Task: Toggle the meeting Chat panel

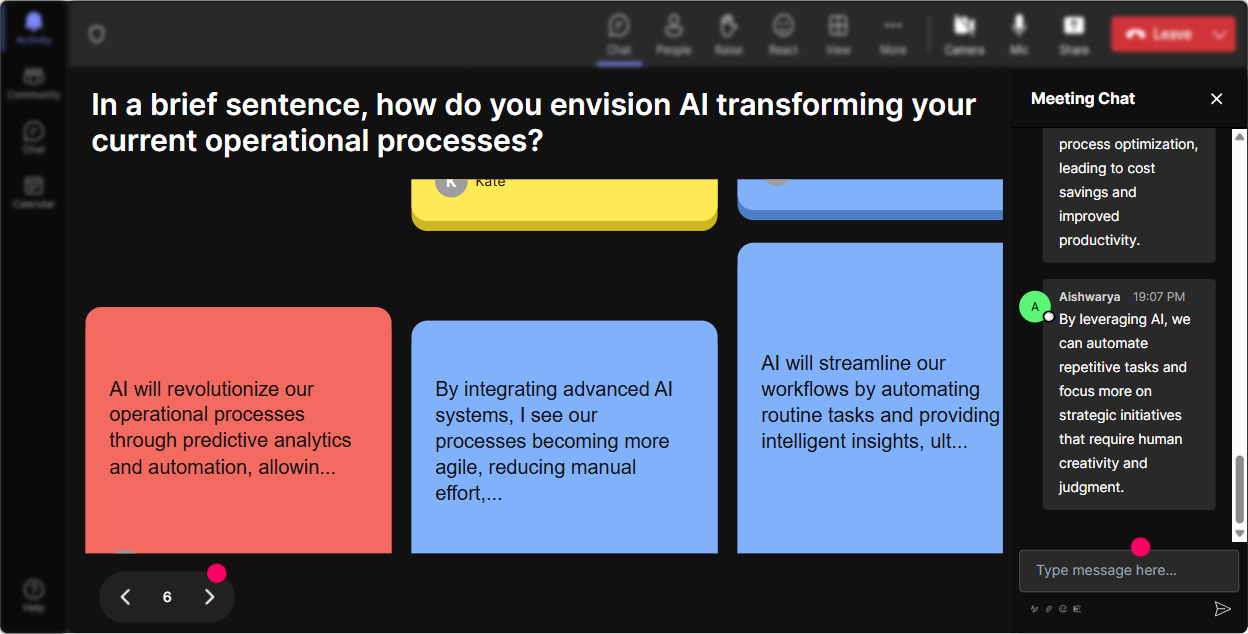Action: point(619,34)
